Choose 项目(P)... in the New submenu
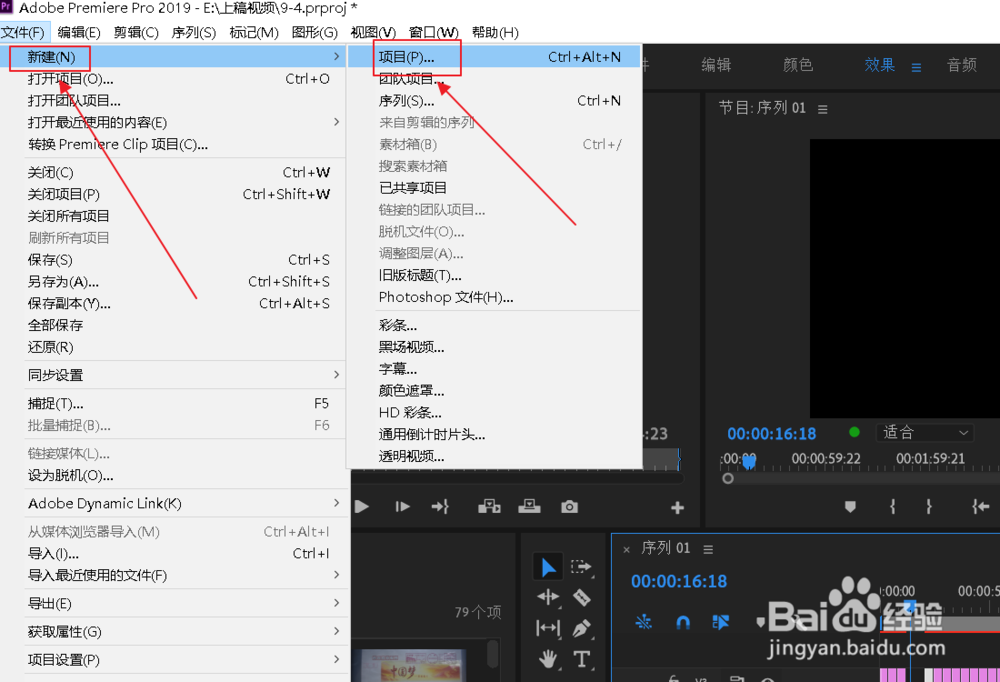The width and height of the screenshot is (1000, 682). click(x=494, y=57)
